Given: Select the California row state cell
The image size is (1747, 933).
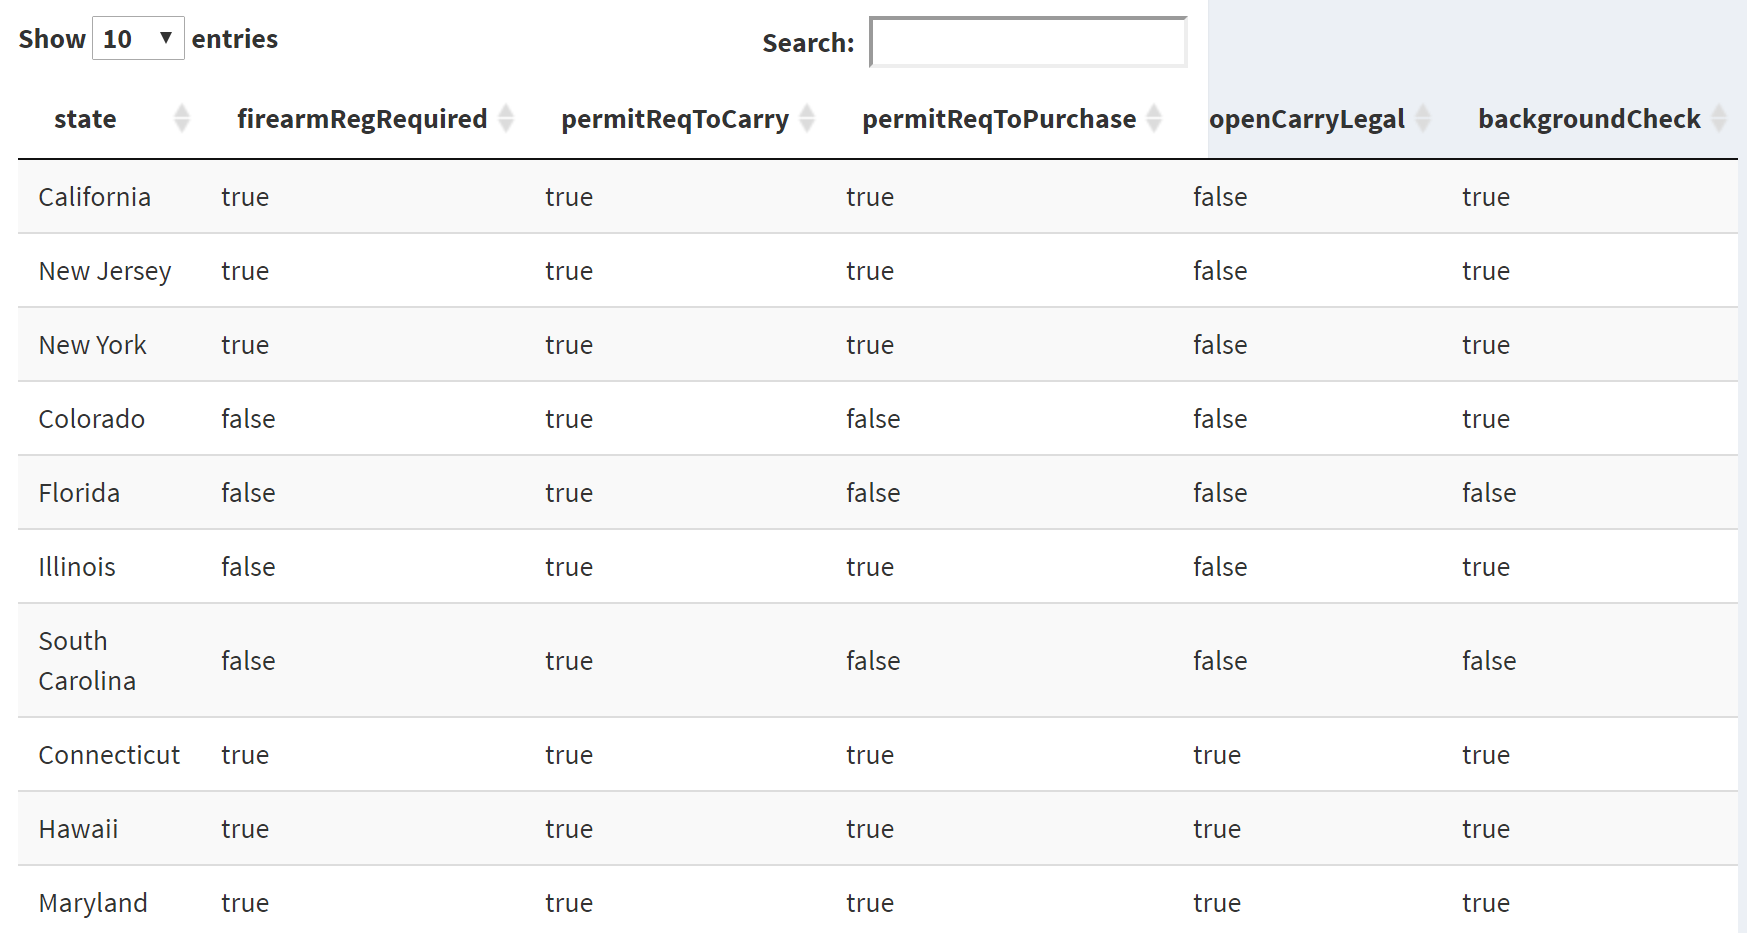Looking at the screenshot, I should point(95,197).
